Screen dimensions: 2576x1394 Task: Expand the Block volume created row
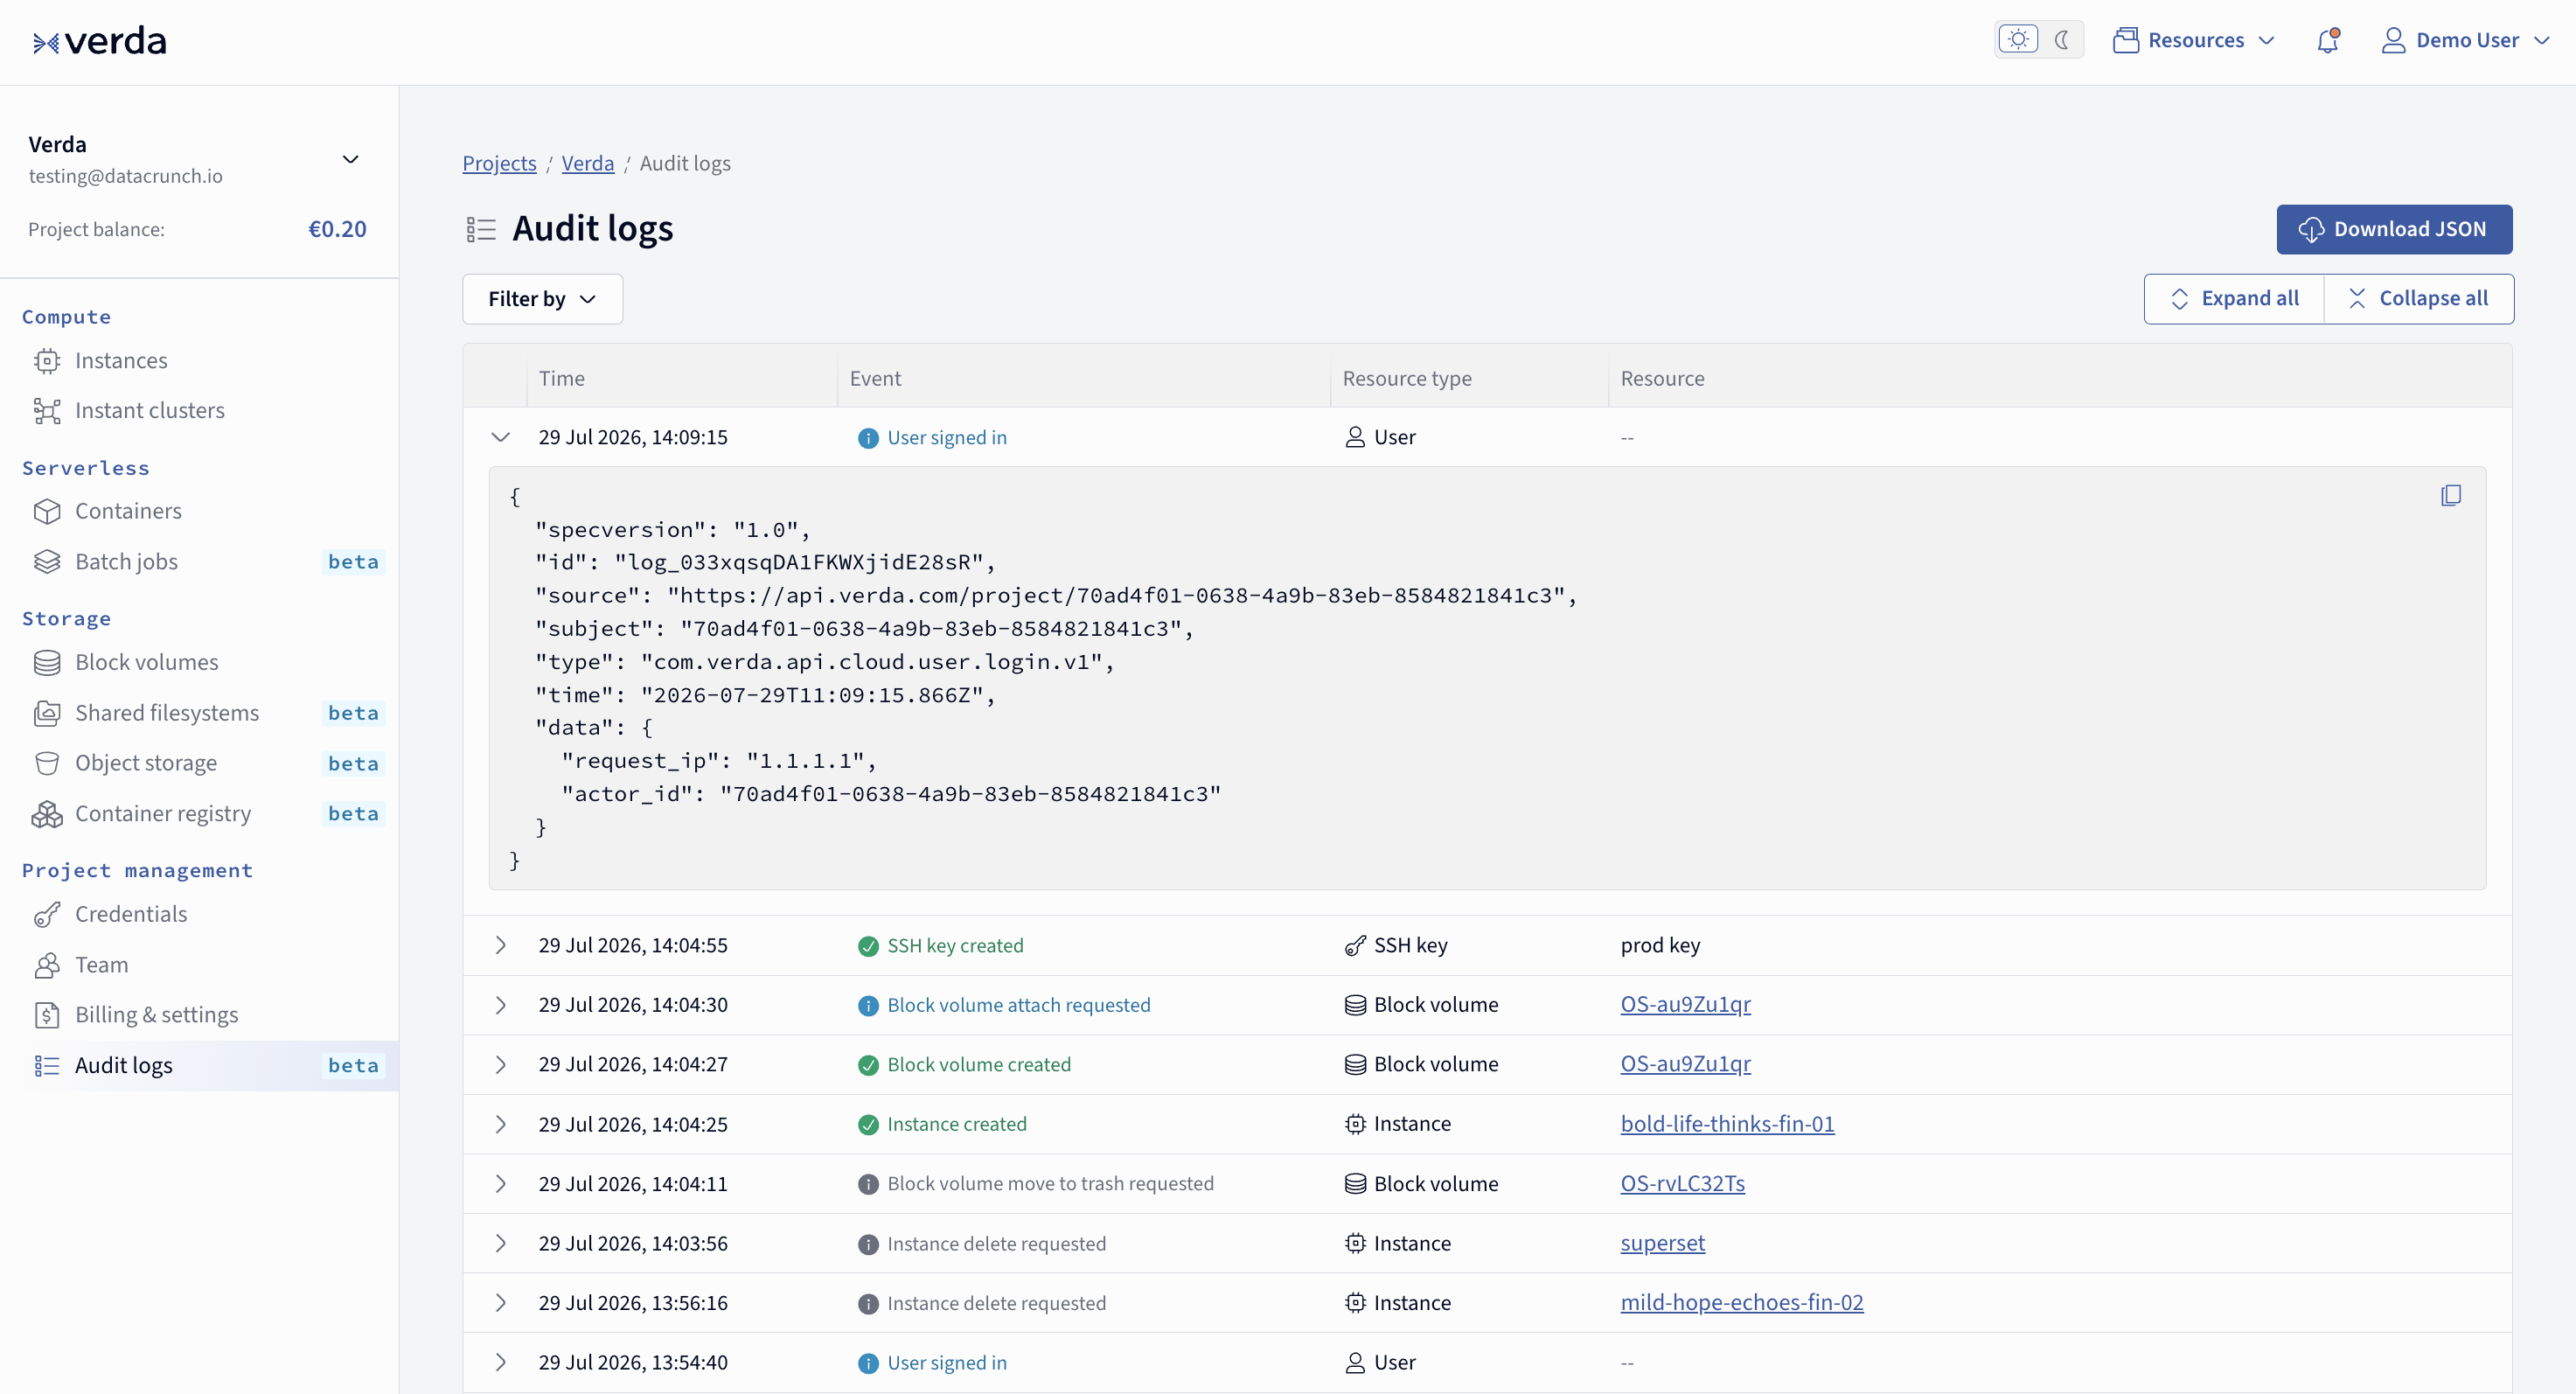(501, 1064)
